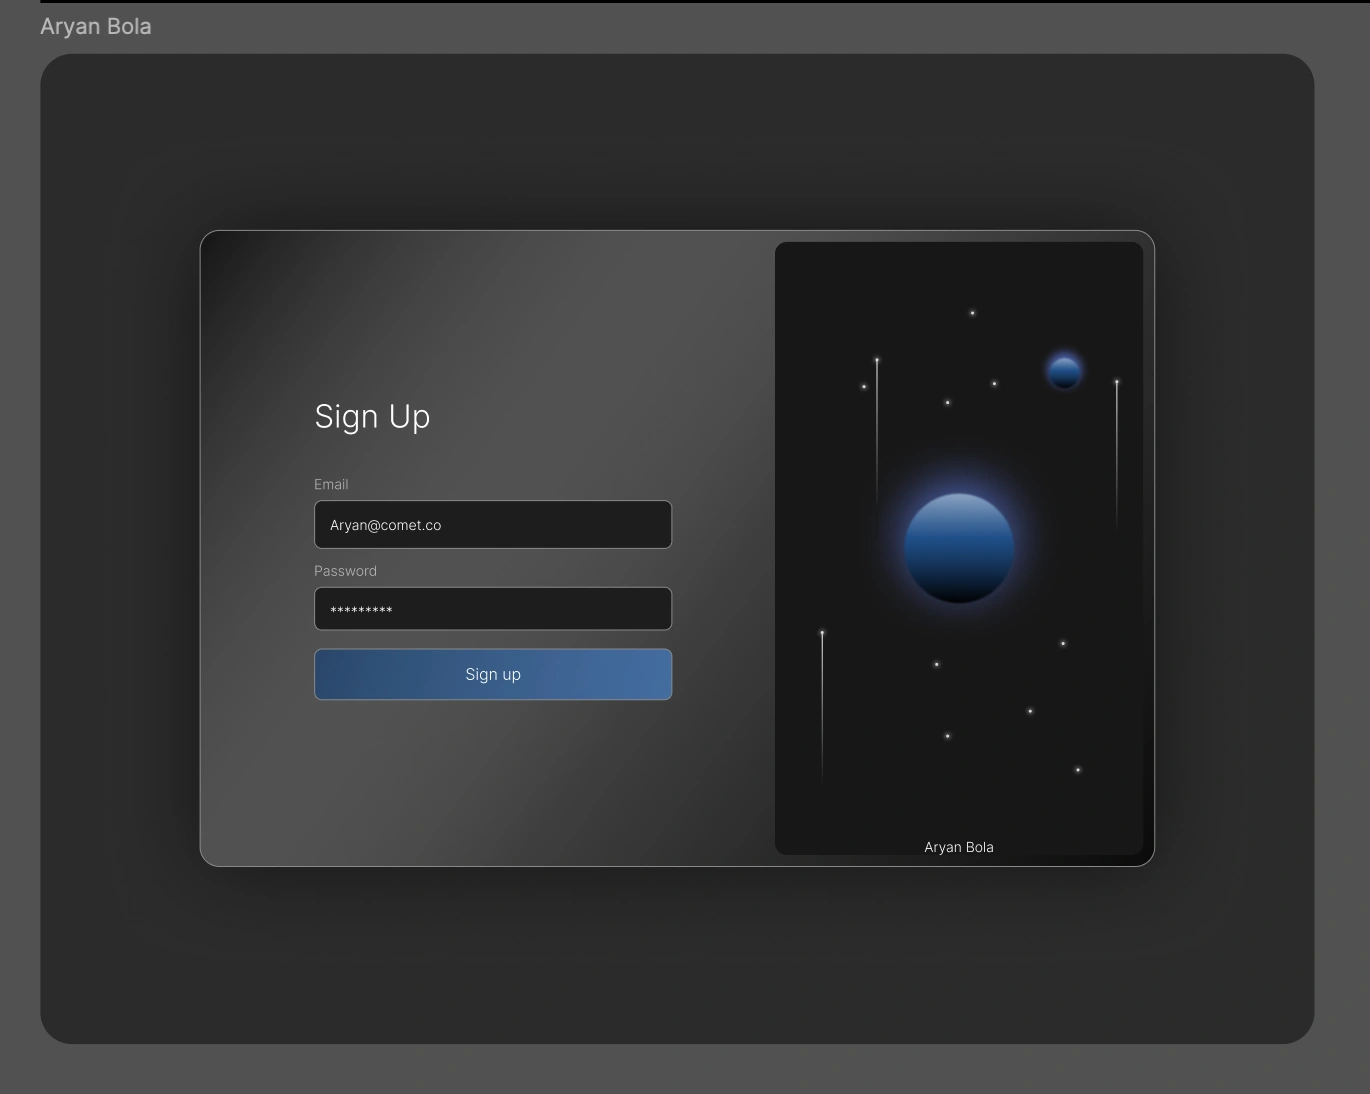Click the 'Password' field label
Image resolution: width=1370 pixels, height=1094 pixels.
click(345, 571)
